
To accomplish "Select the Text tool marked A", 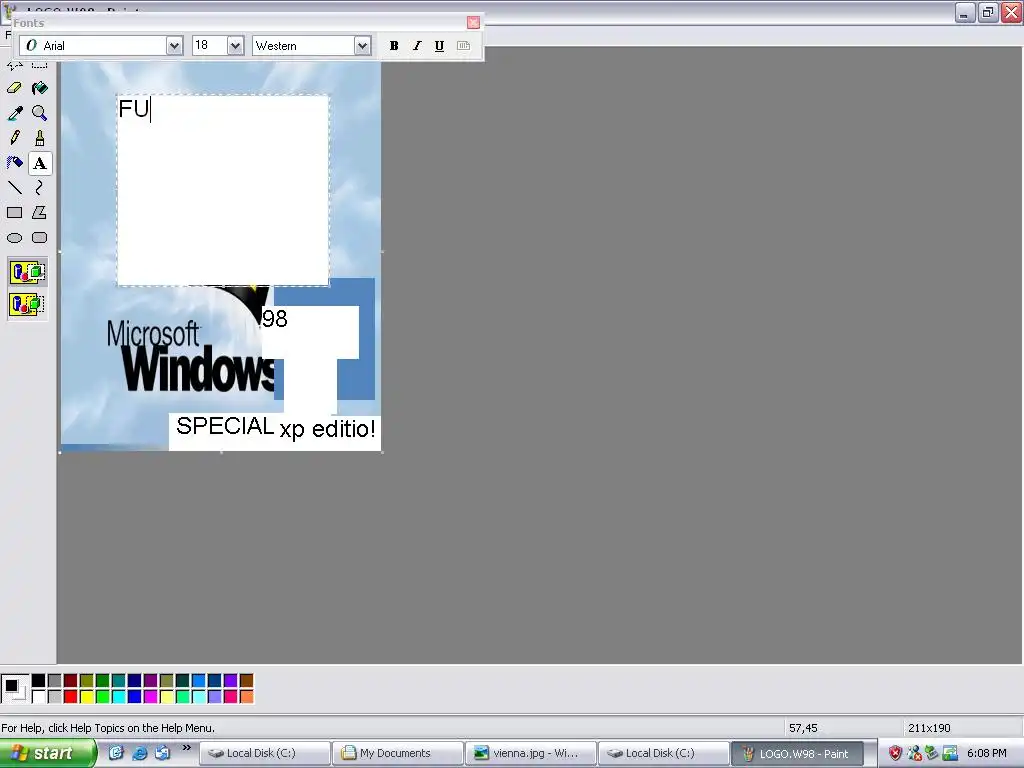I will tap(40, 163).
